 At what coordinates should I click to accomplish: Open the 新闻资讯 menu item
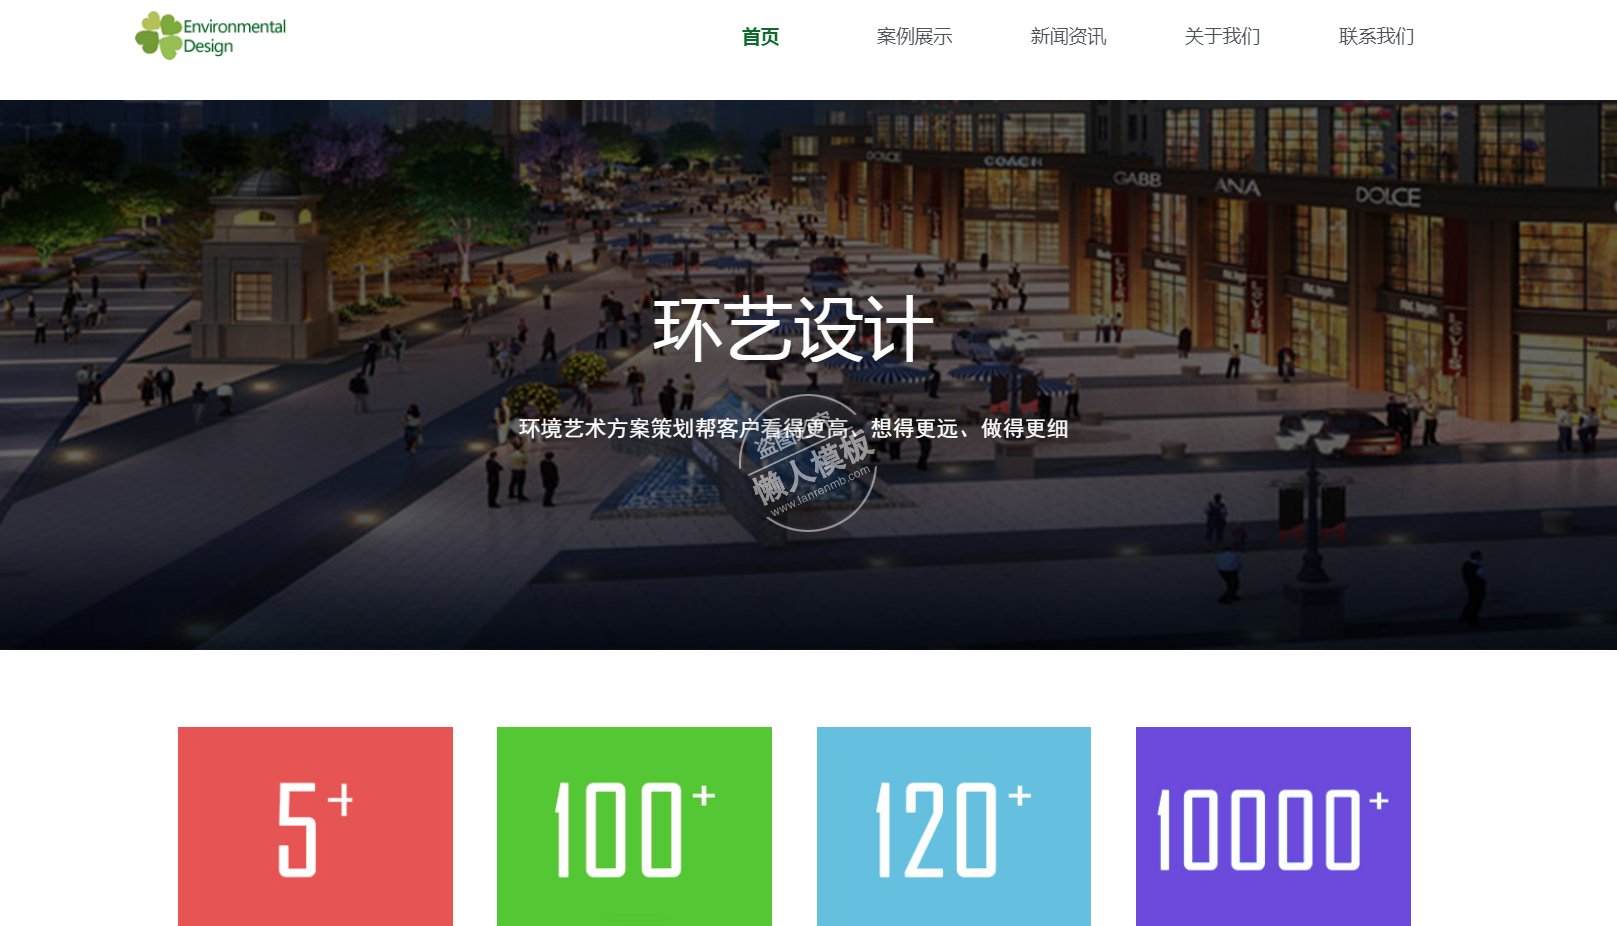click(x=1068, y=37)
